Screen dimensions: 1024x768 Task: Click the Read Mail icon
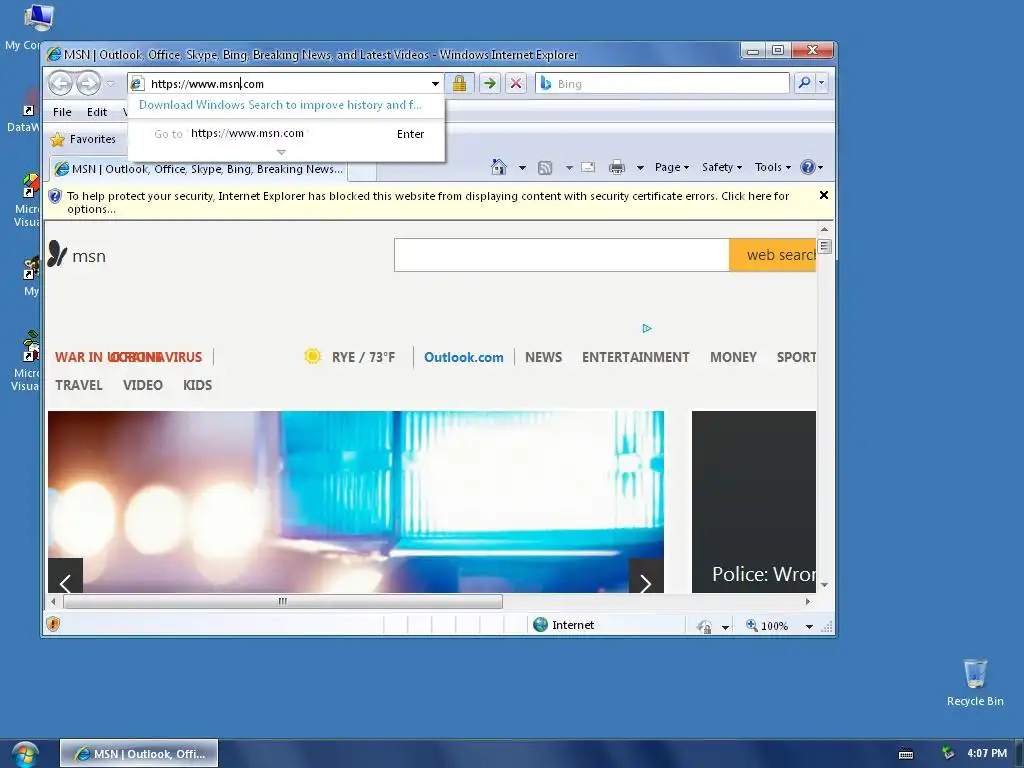click(588, 167)
